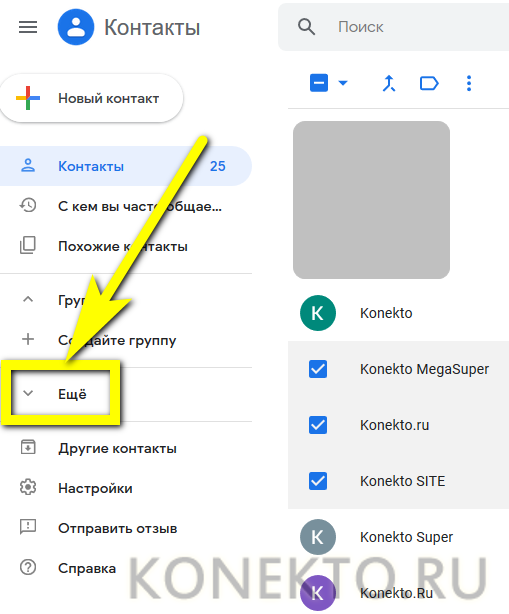Image resolution: width=509 pixels, height=614 pixels.
Task: Open the hamburger main menu
Action: [28, 27]
